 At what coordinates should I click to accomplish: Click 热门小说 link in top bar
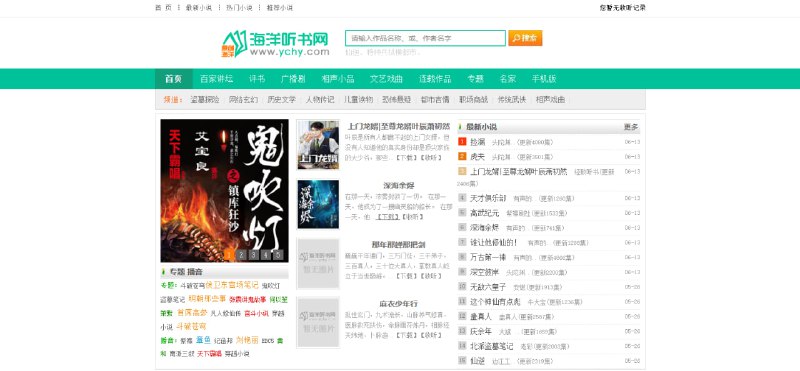click(x=239, y=8)
